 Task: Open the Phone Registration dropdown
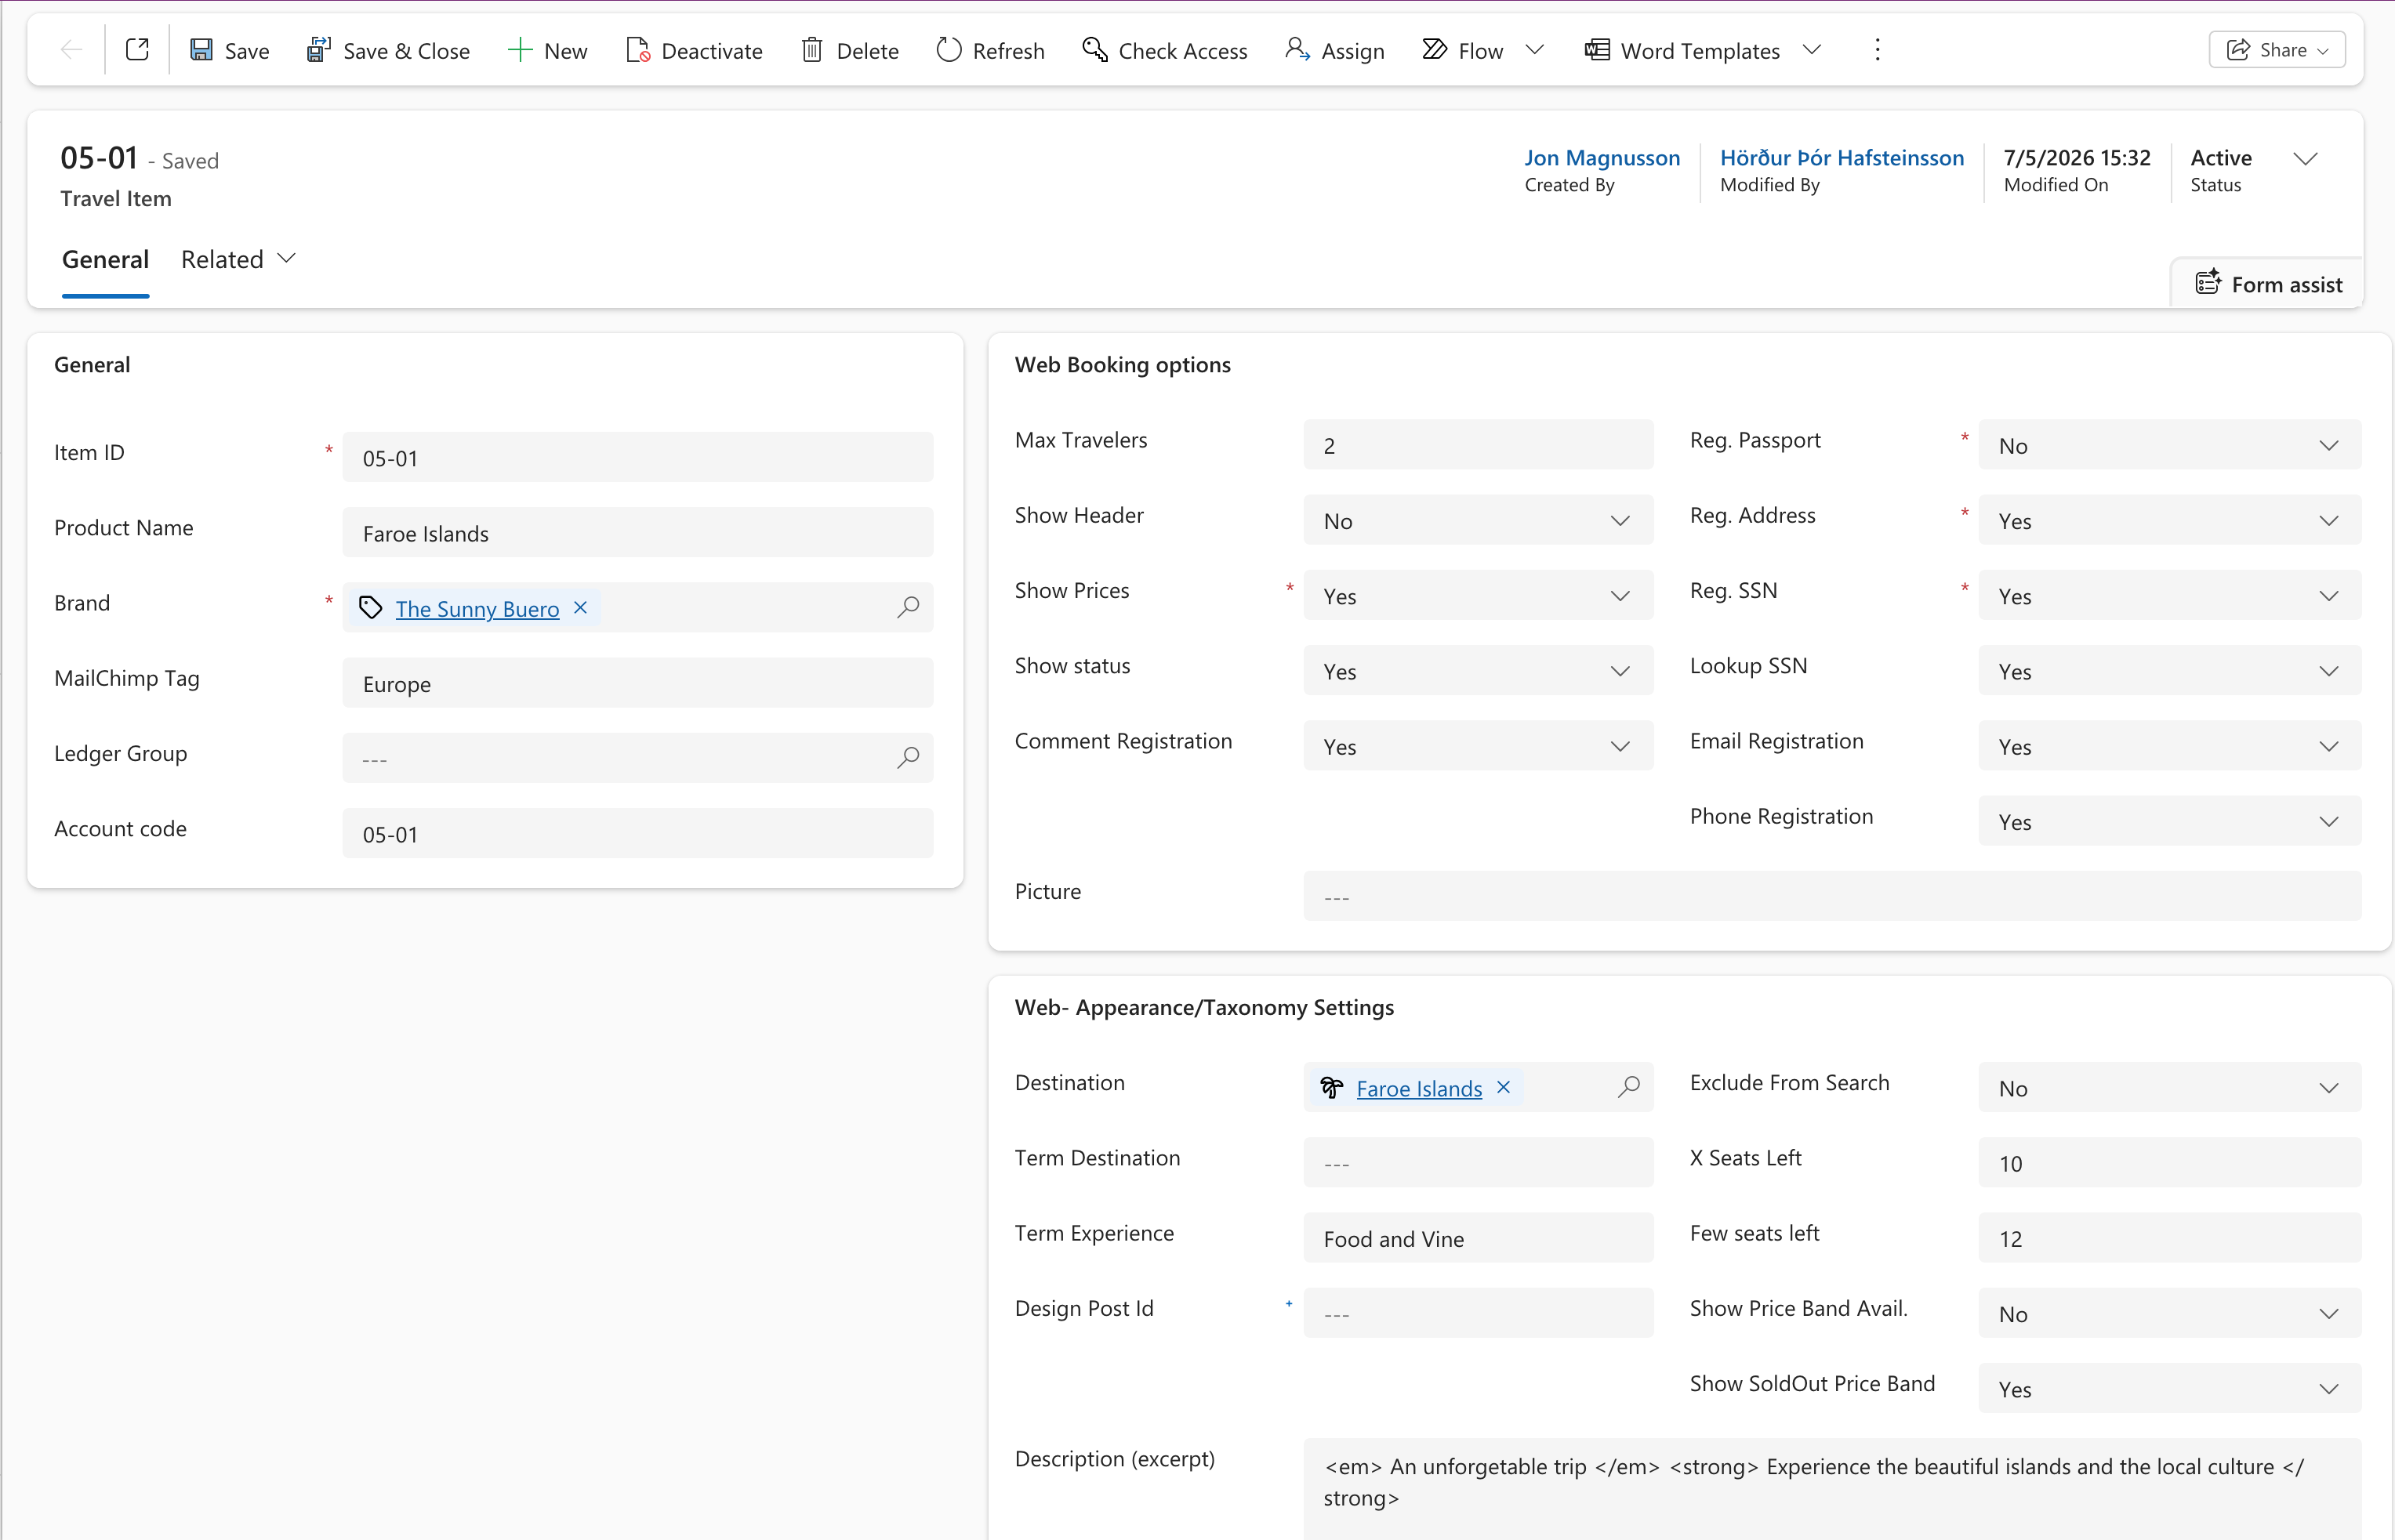[x=2169, y=822]
